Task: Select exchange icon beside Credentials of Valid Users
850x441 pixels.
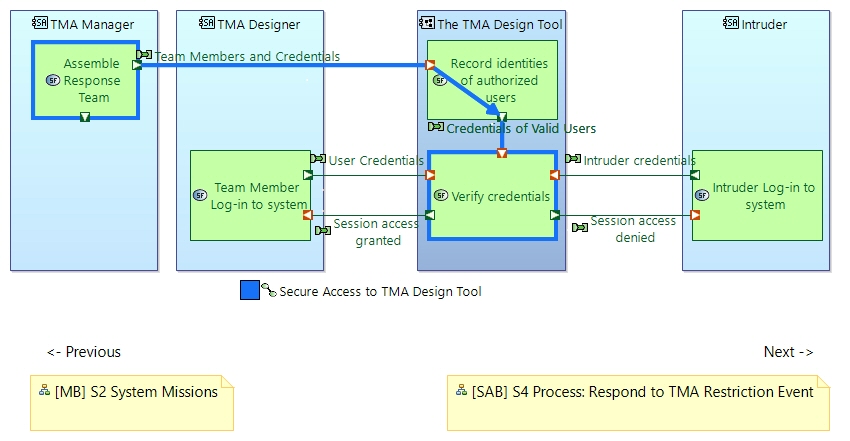Action: [x=436, y=127]
